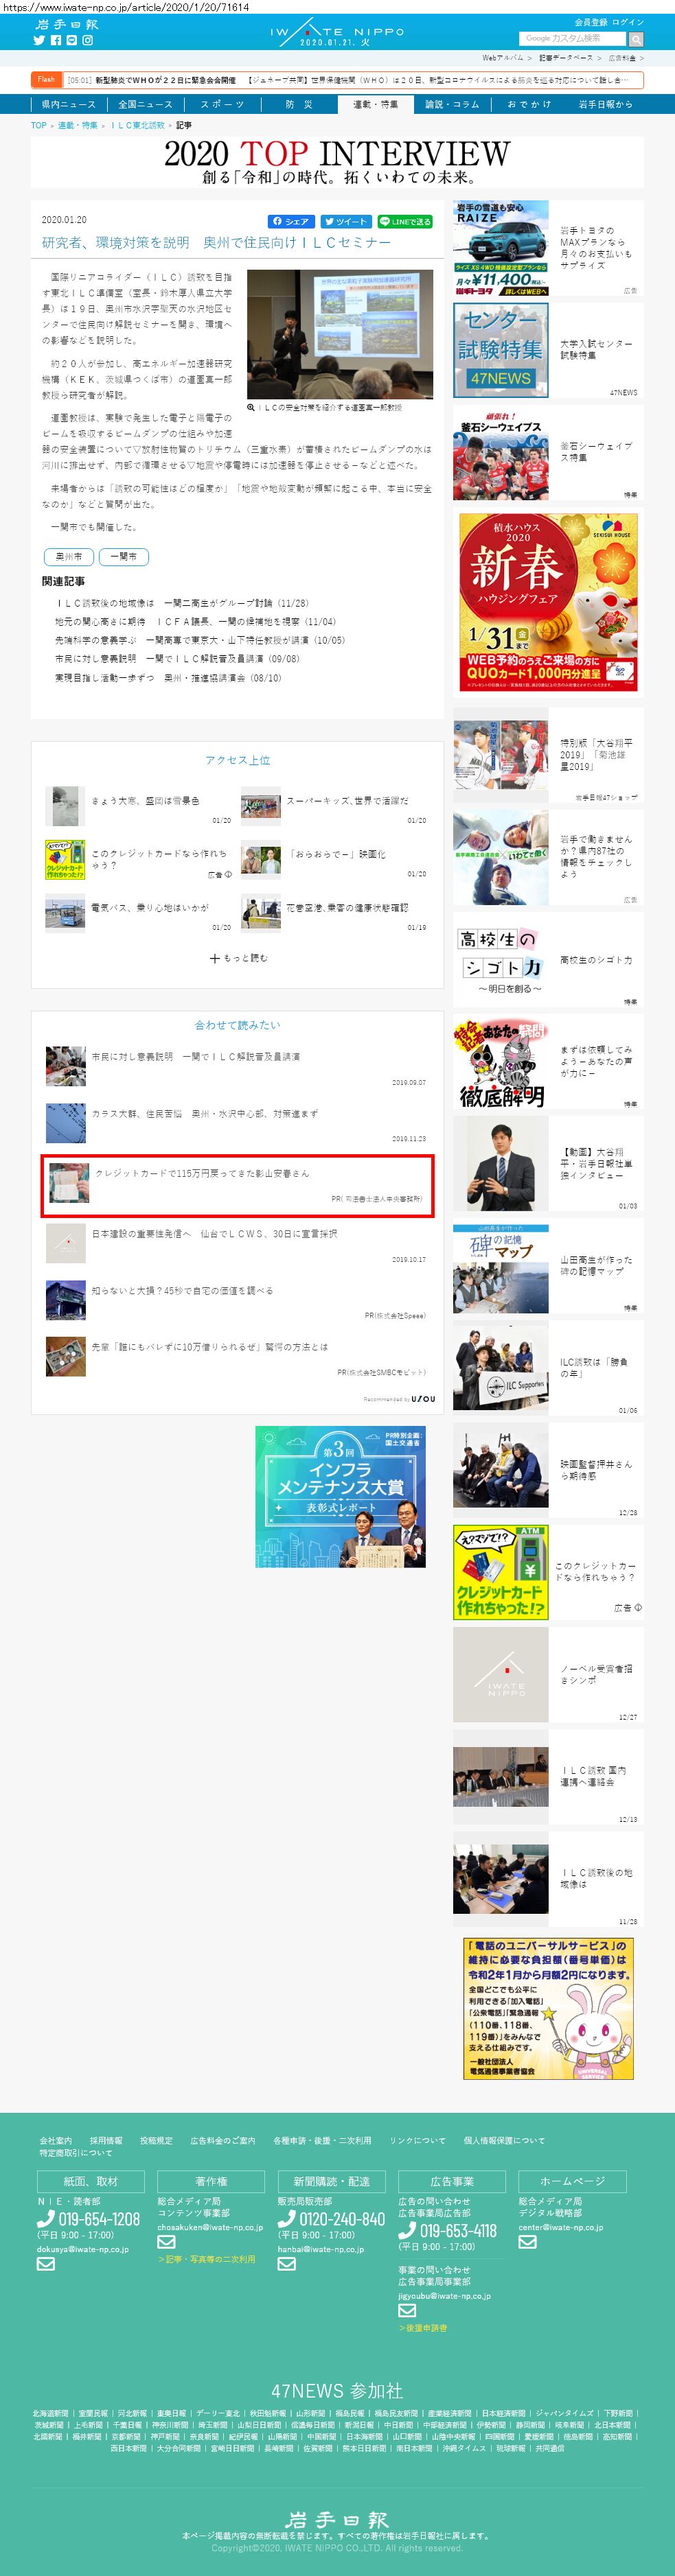Open the おでかけ menu
Viewport: 675px width, 2576px height.
pyautogui.click(x=529, y=104)
